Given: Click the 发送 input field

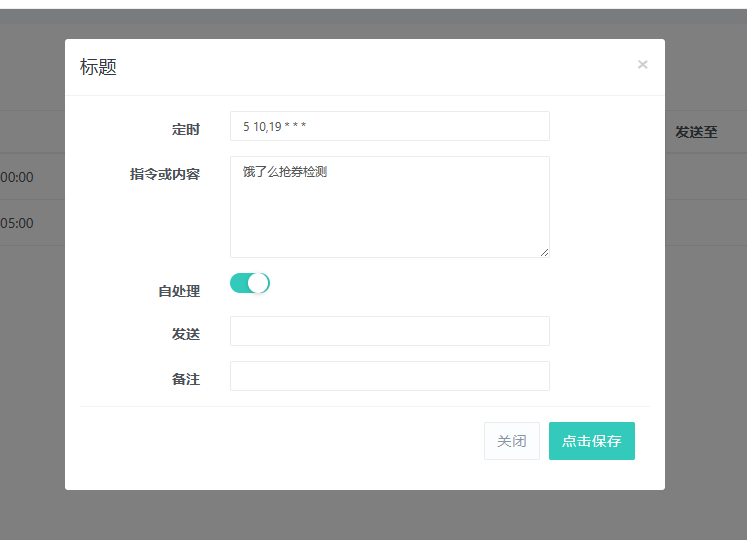Looking at the screenshot, I should (x=390, y=331).
